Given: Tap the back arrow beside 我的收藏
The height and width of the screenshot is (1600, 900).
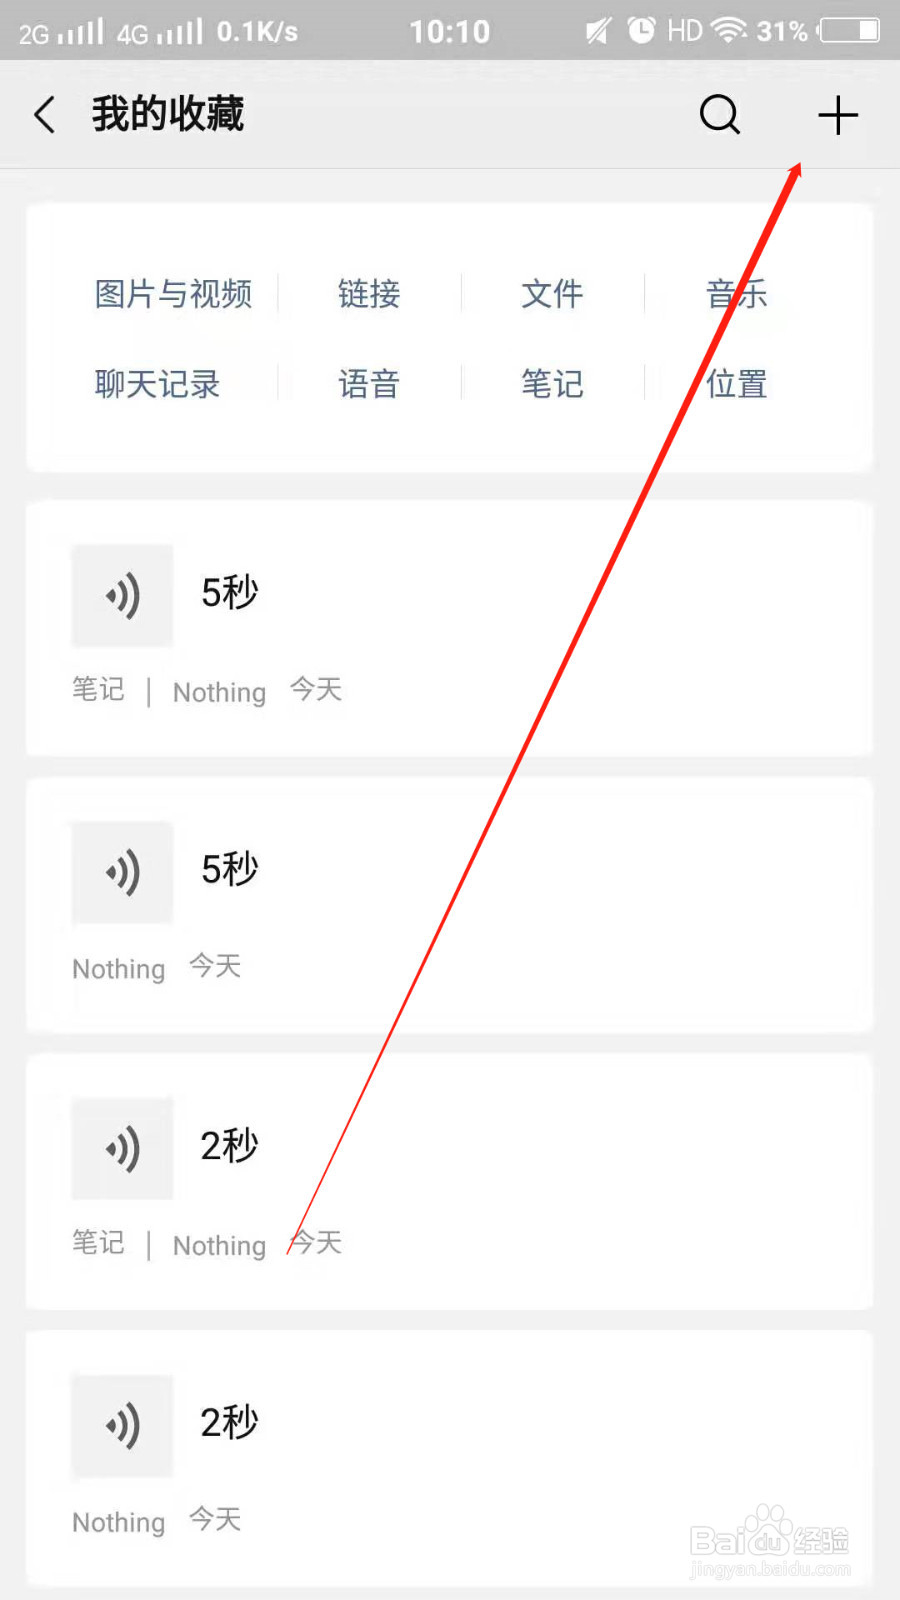Looking at the screenshot, I should pos(44,115).
